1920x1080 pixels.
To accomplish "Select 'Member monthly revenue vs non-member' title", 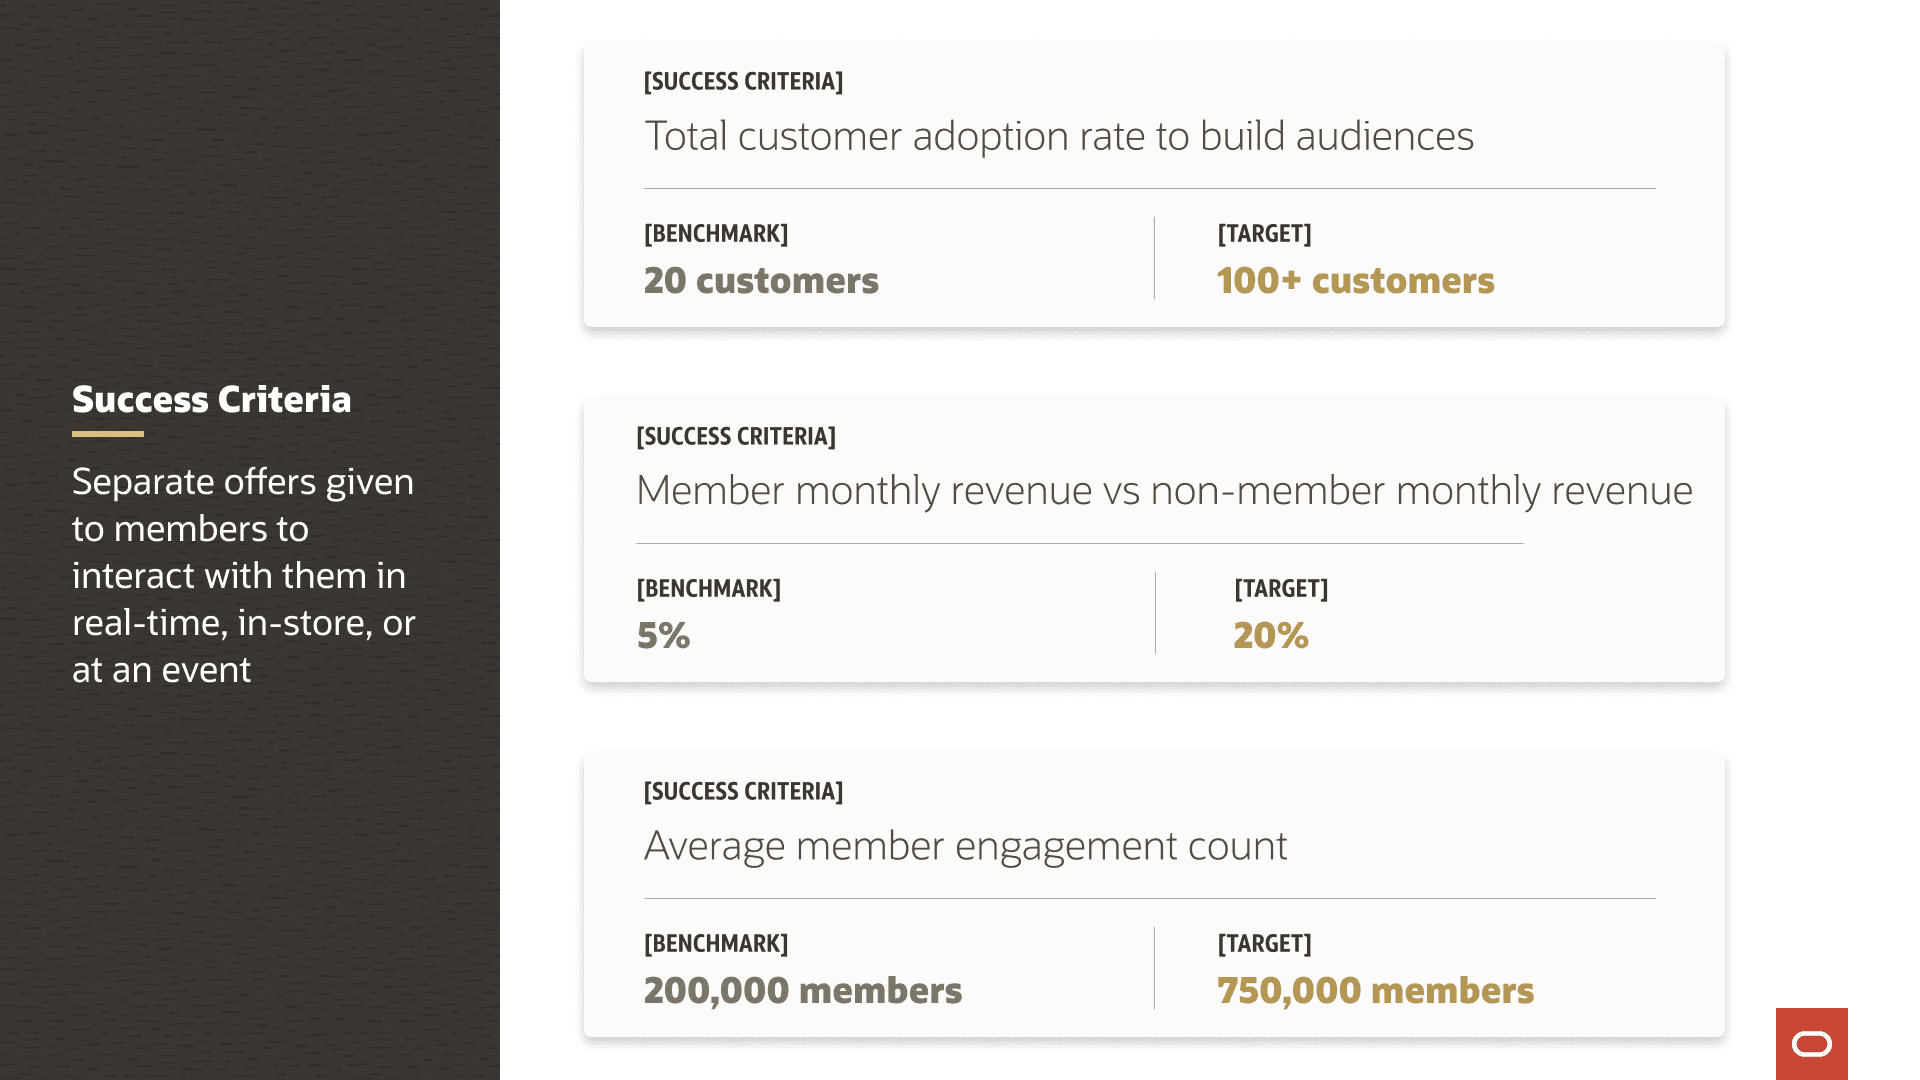I will pyautogui.click(x=1164, y=491).
